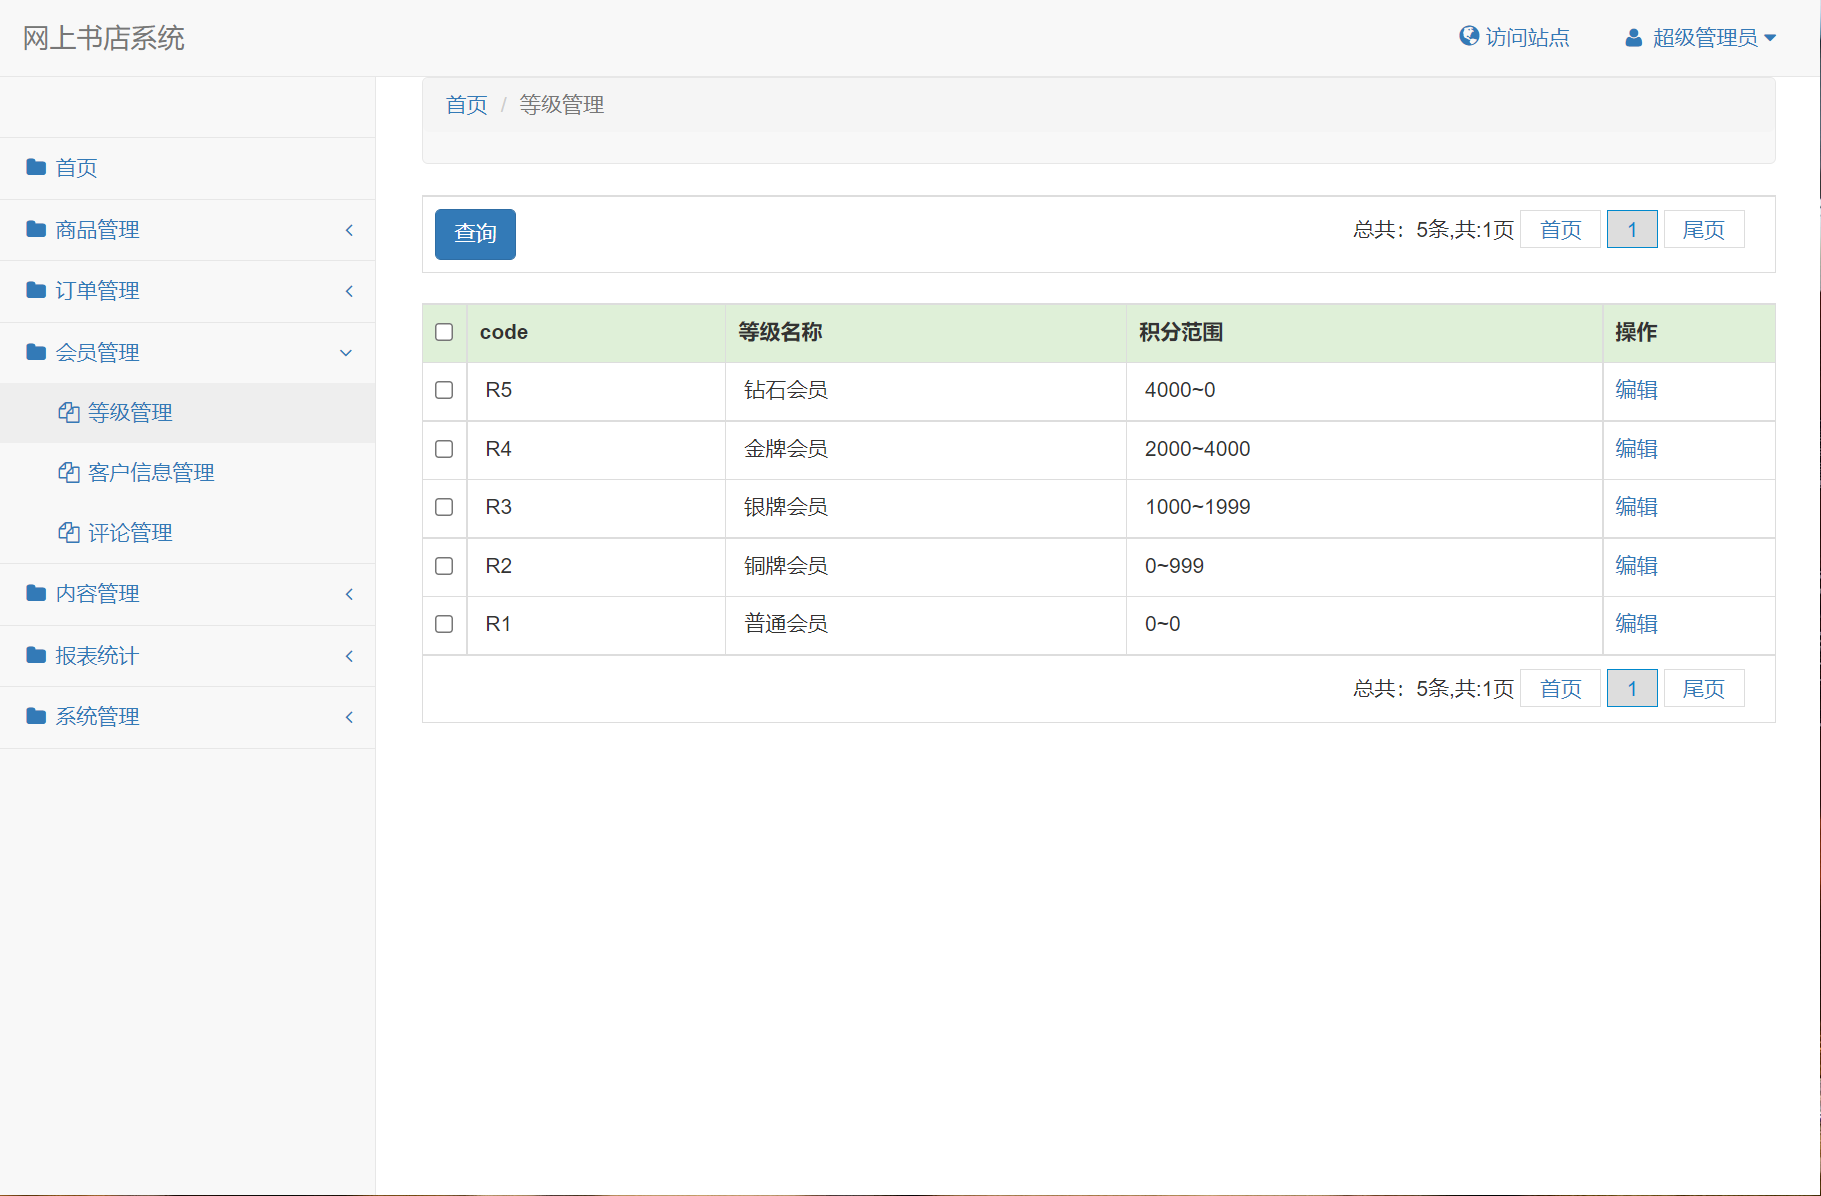Open 评论管理 via its sidebar icon
The image size is (1821, 1196).
[x=68, y=532]
